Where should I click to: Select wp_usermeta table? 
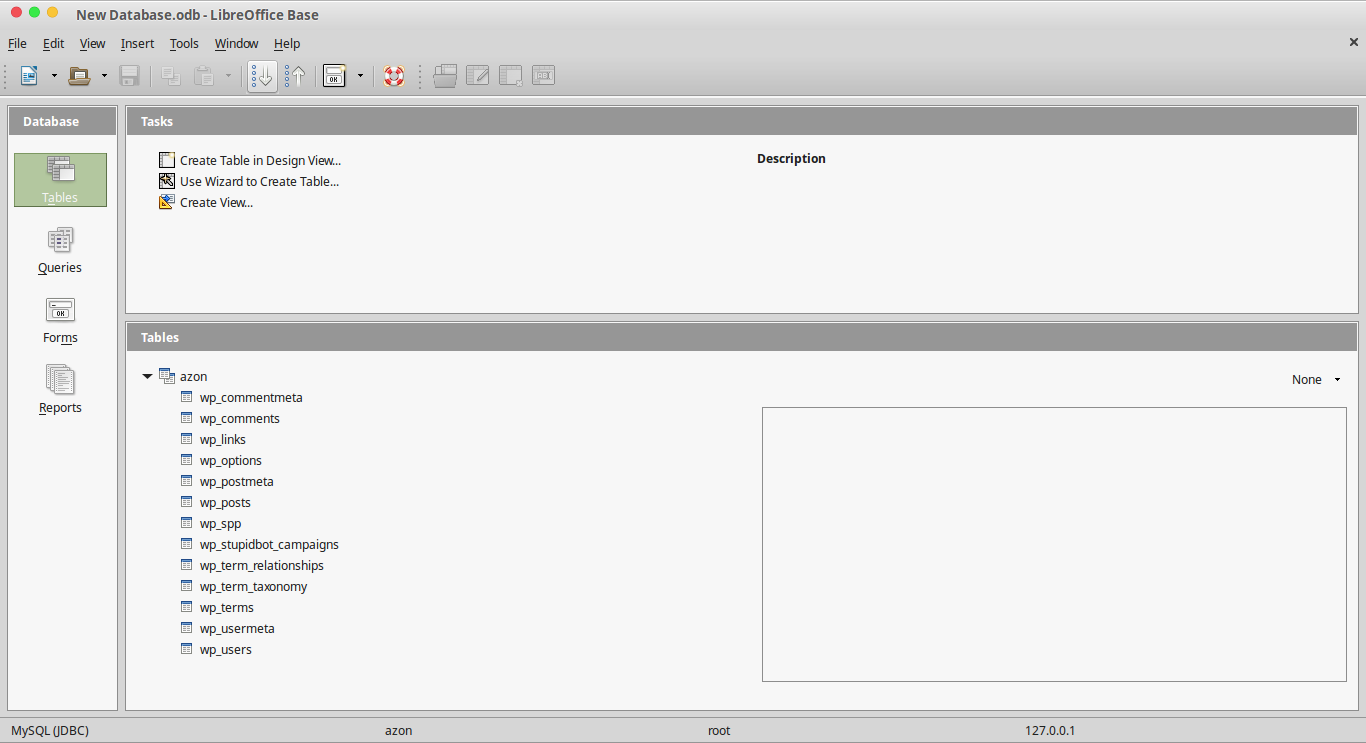coord(237,629)
